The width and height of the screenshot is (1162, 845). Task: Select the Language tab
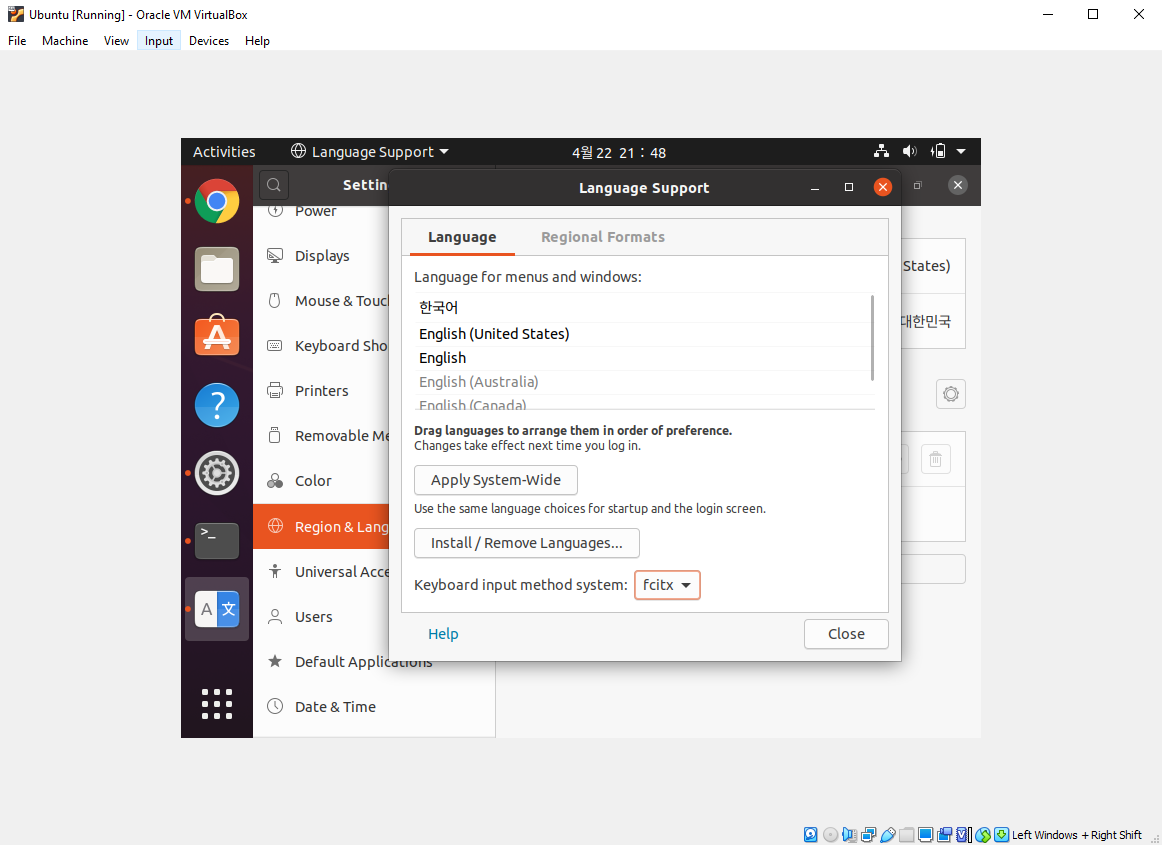point(462,237)
